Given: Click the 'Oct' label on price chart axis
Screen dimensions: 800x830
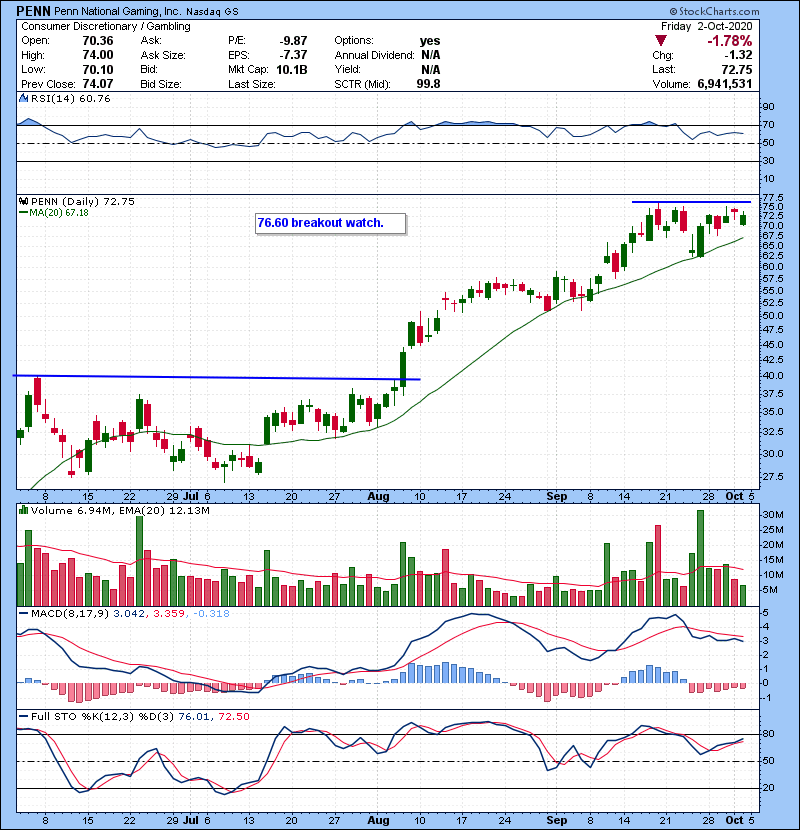Looking at the screenshot, I should [734, 497].
